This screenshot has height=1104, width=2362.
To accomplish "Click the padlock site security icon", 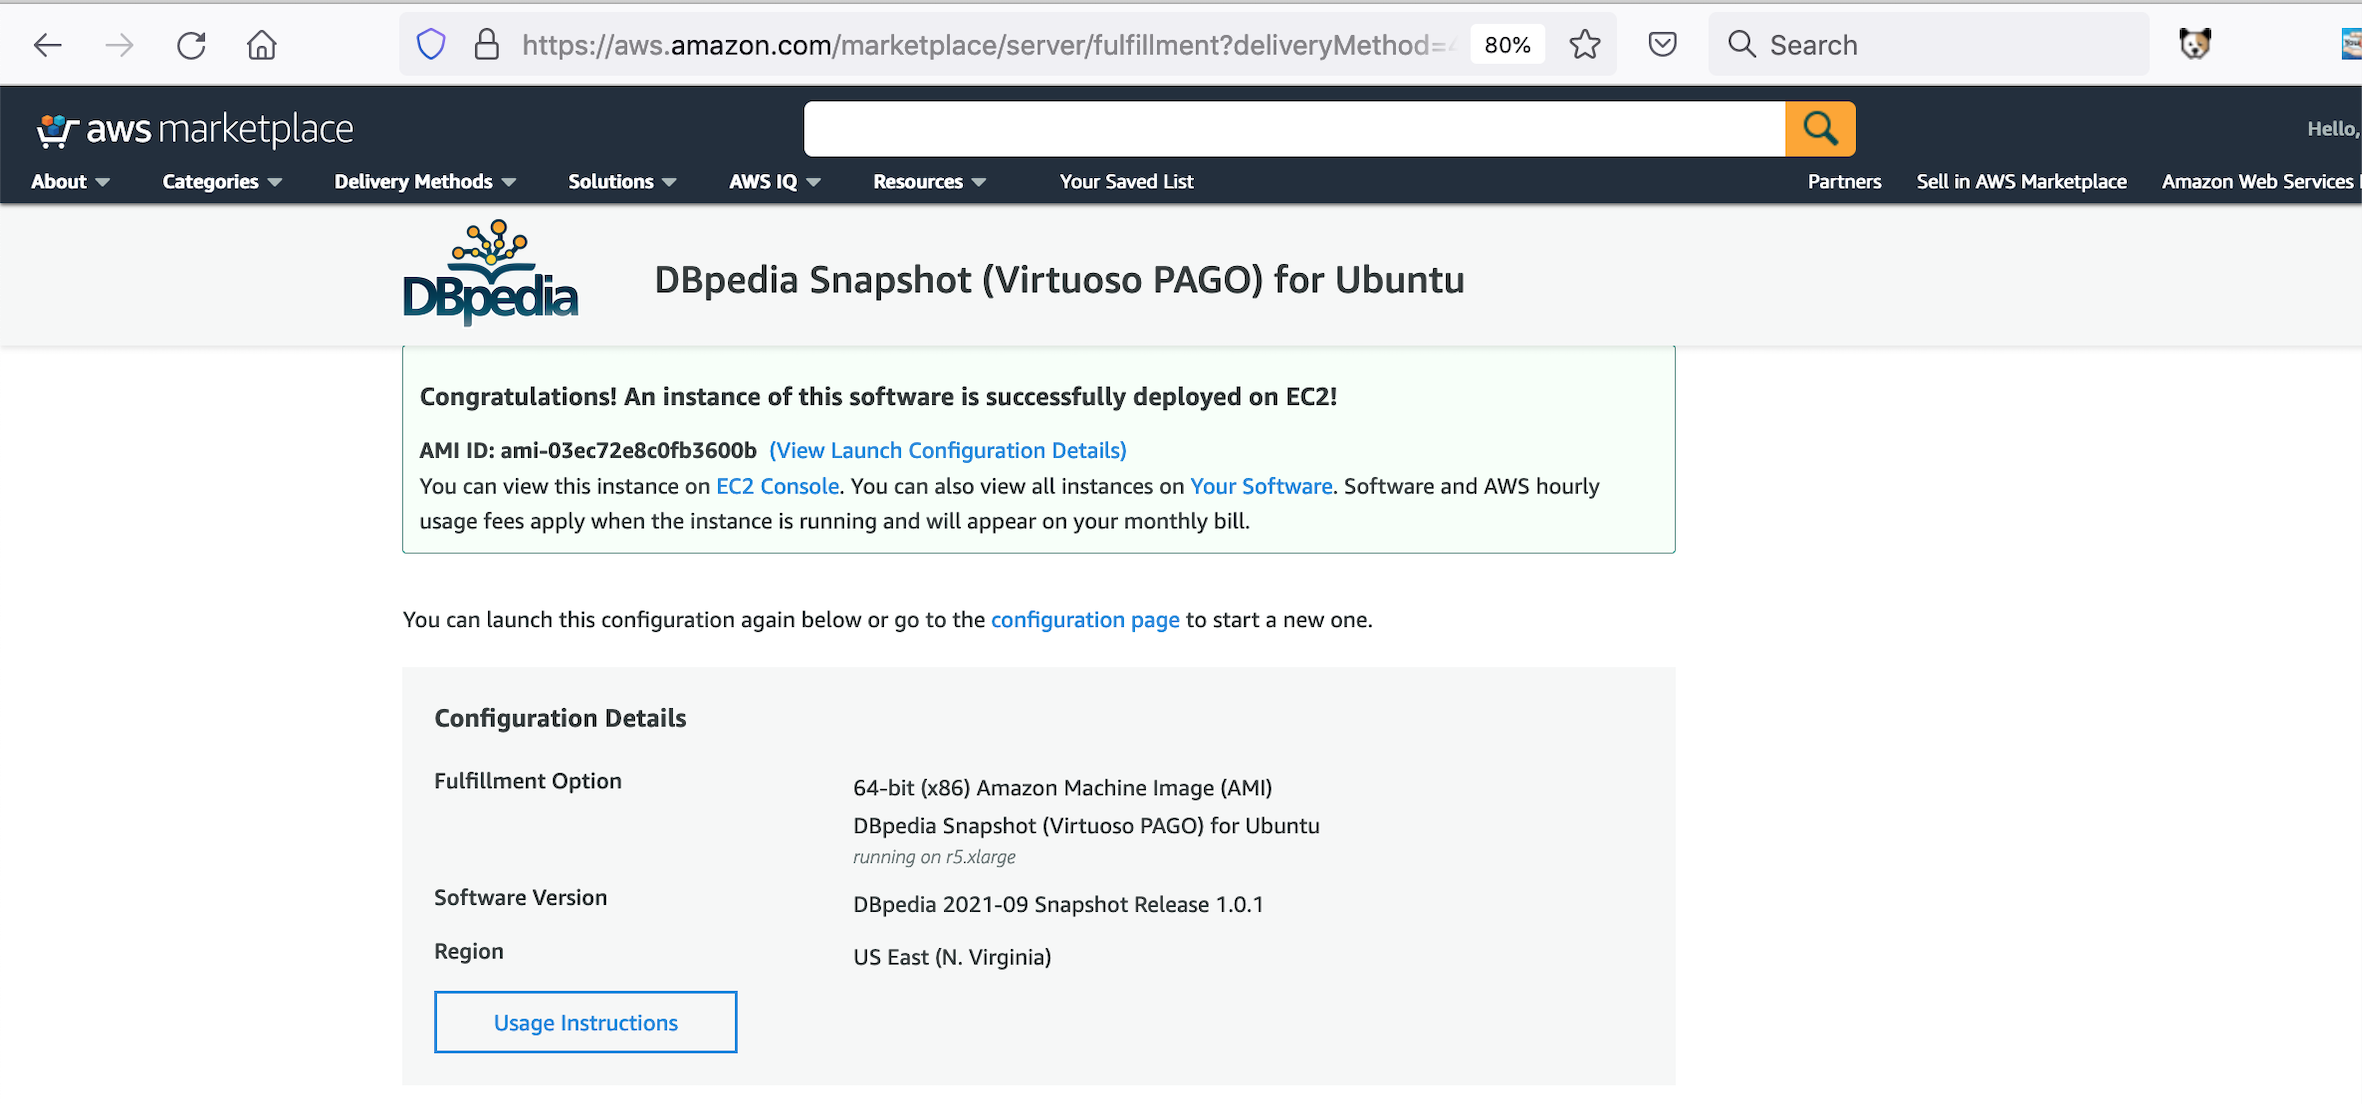I will [x=487, y=45].
